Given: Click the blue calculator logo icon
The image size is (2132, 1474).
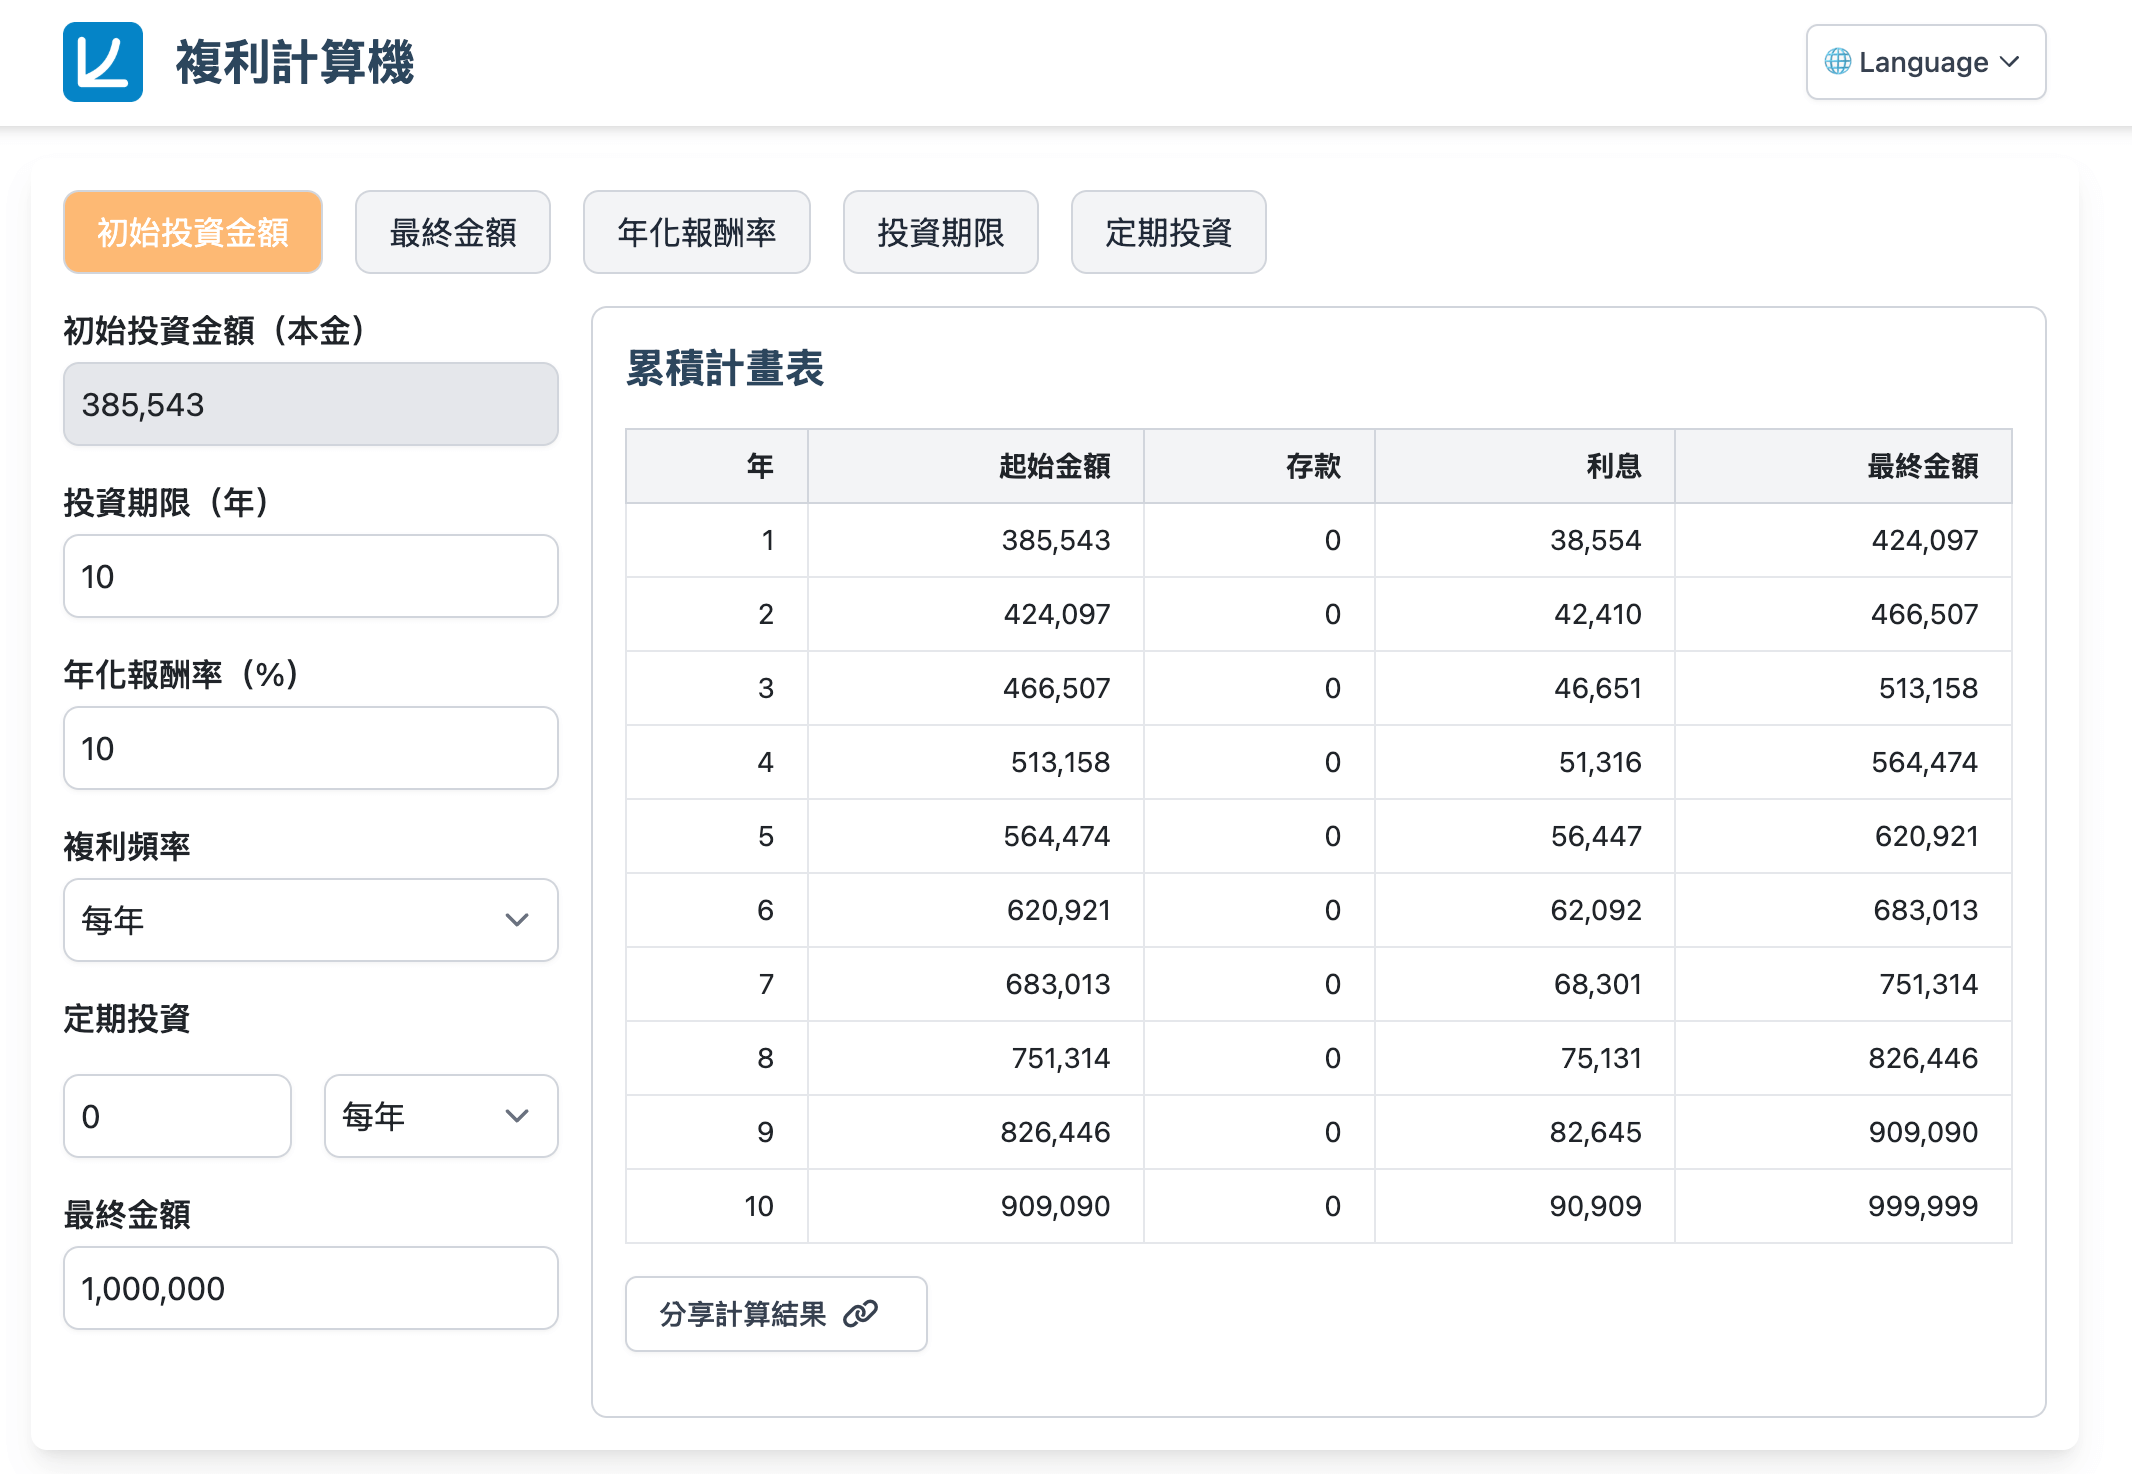Looking at the screenshot, I should (102, 62).
